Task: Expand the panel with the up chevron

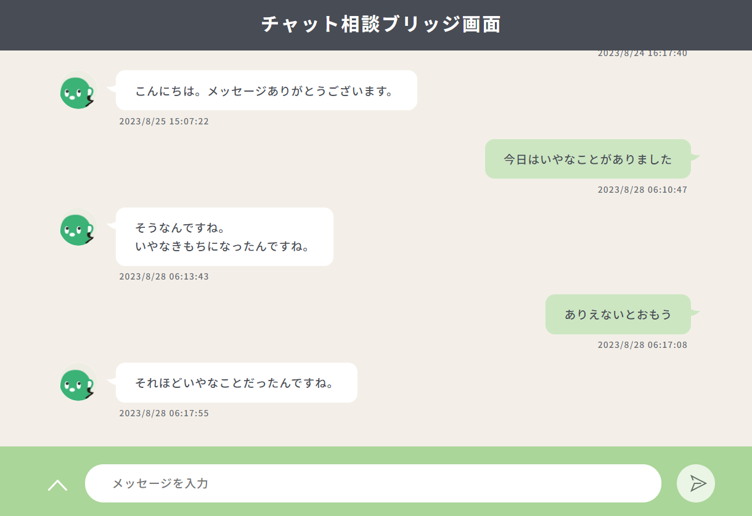Action: pos(58,485)
